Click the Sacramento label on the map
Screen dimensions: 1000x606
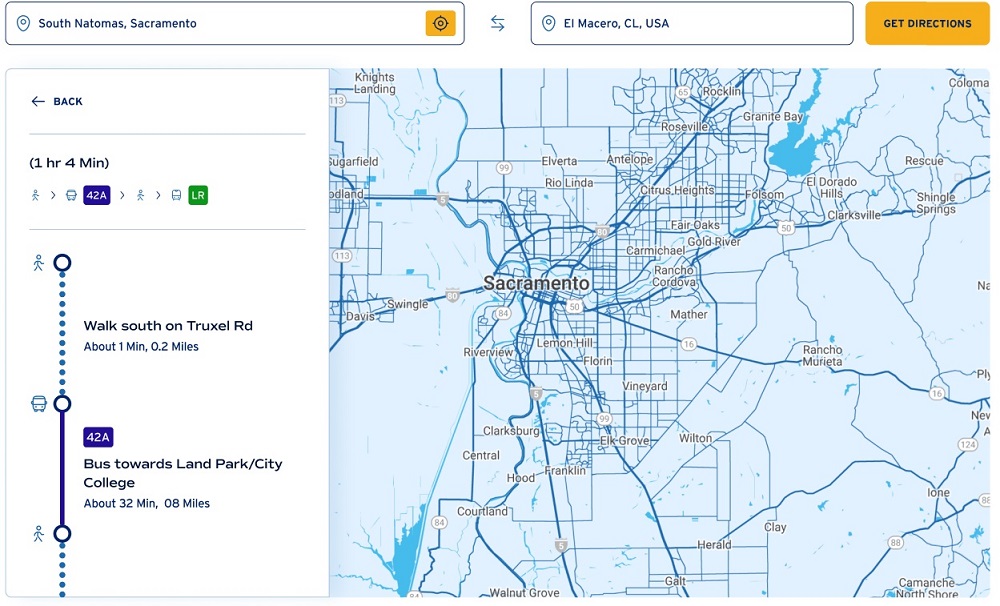click(536, 284)
